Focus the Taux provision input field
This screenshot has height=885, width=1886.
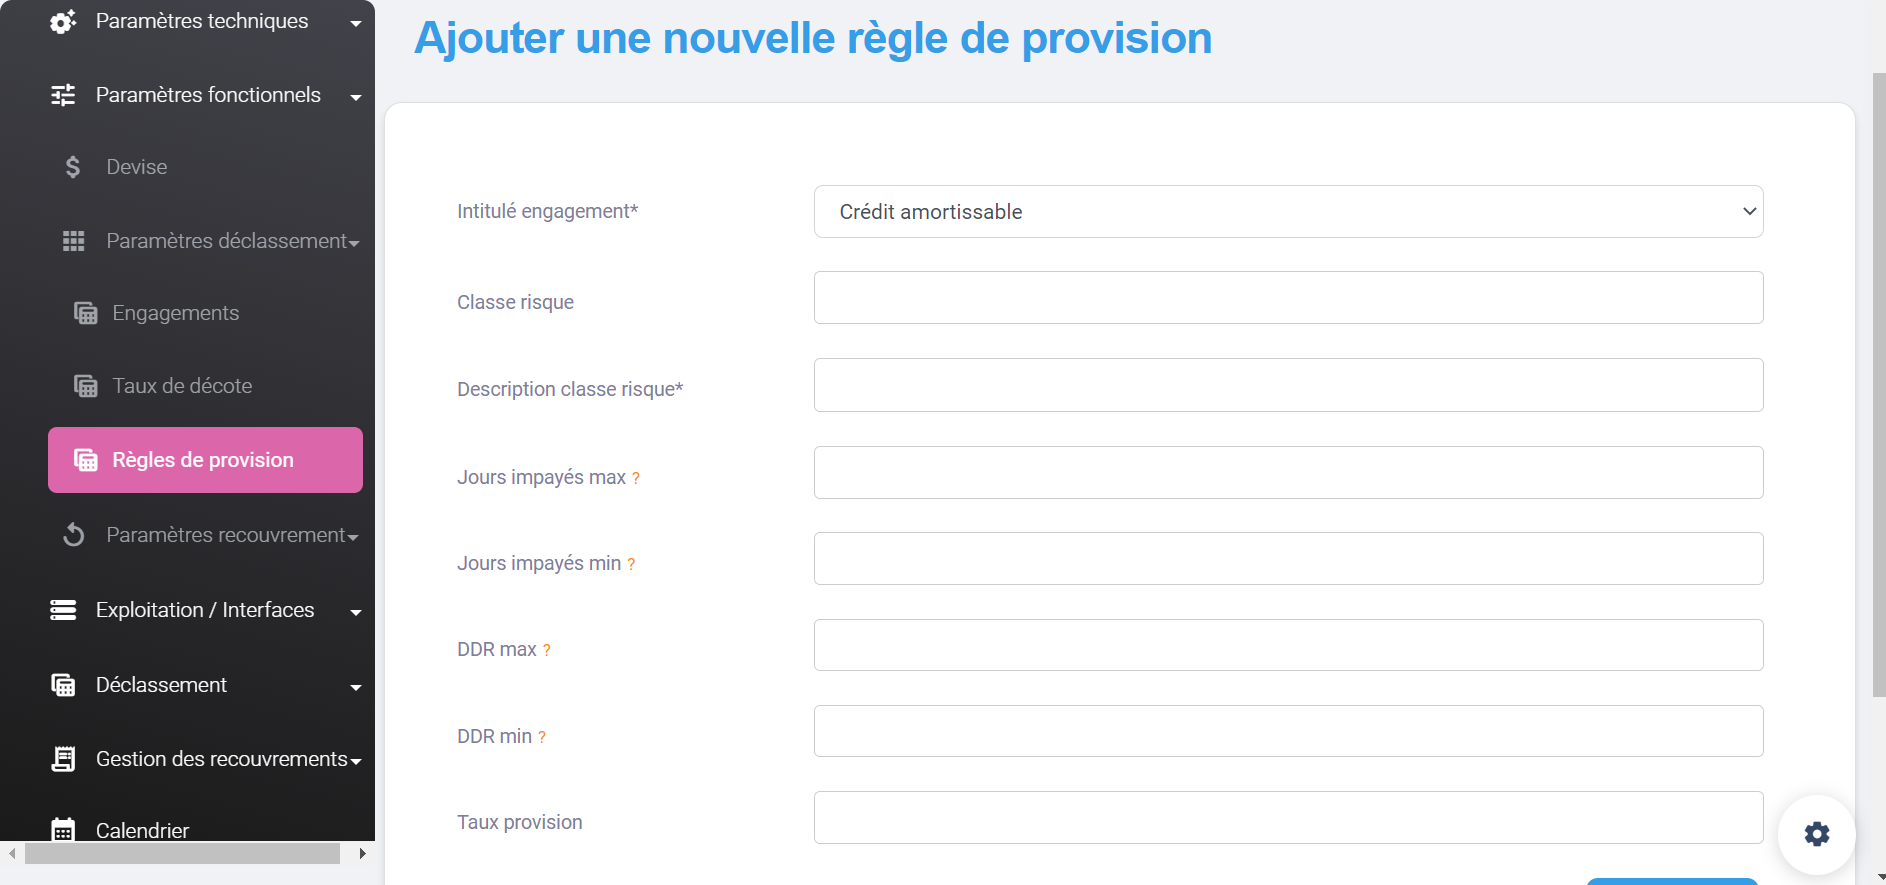click(1288, 818)
